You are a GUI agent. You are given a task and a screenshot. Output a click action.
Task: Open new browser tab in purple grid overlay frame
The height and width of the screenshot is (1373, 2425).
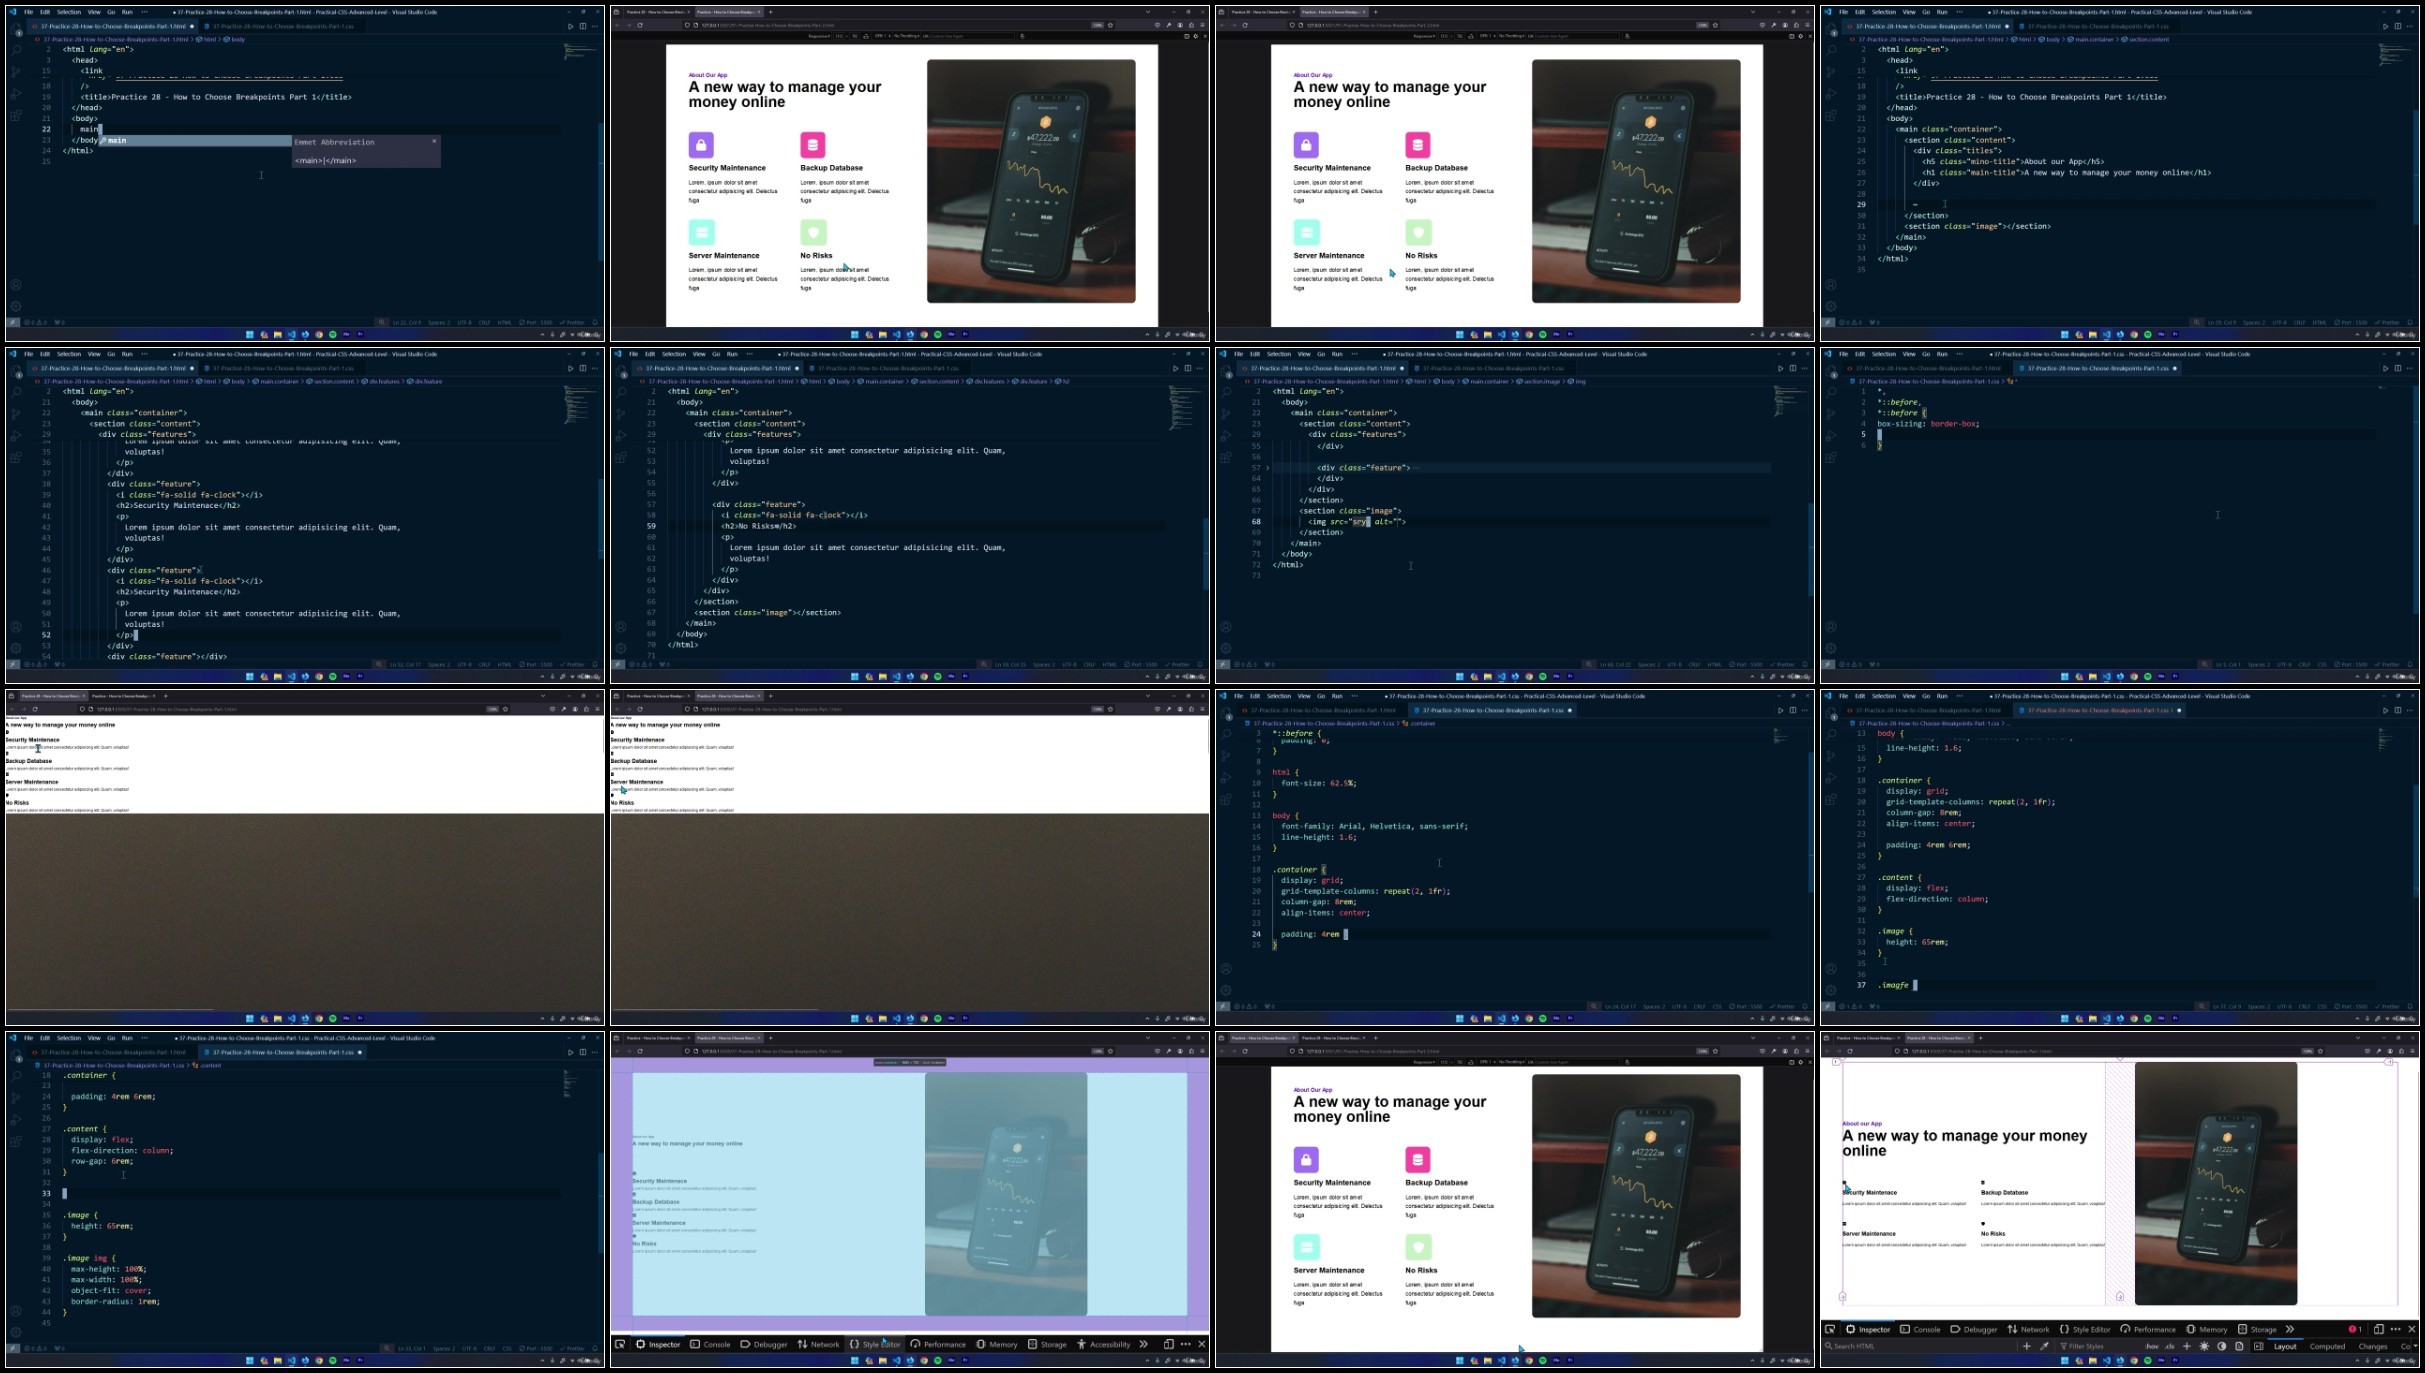pyautogui.click(x=770, y=1038)
